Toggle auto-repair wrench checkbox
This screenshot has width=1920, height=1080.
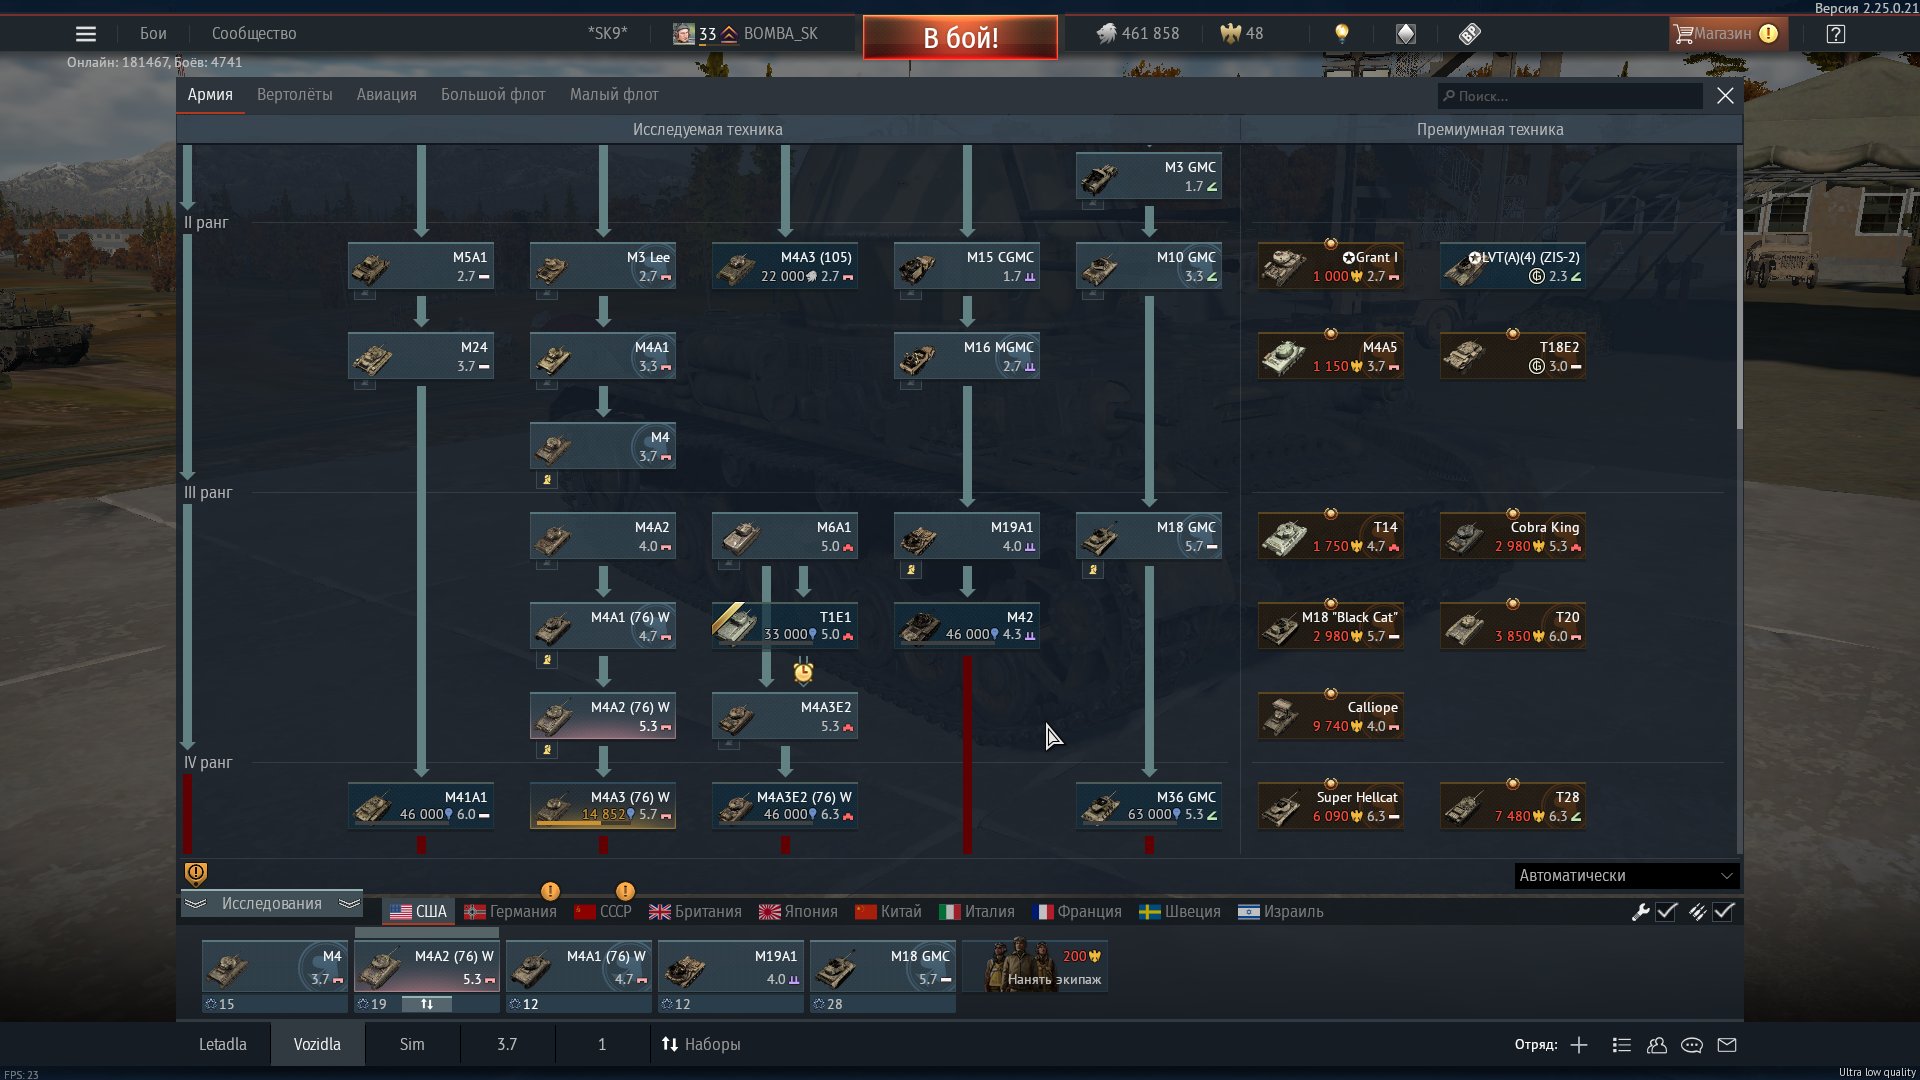pos(1666,912)
